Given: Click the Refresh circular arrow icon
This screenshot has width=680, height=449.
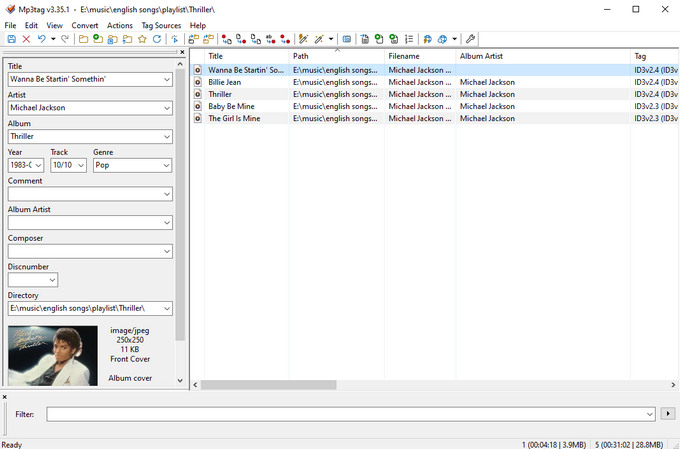Looking at the screenshot, I should [x=157, y=39].
